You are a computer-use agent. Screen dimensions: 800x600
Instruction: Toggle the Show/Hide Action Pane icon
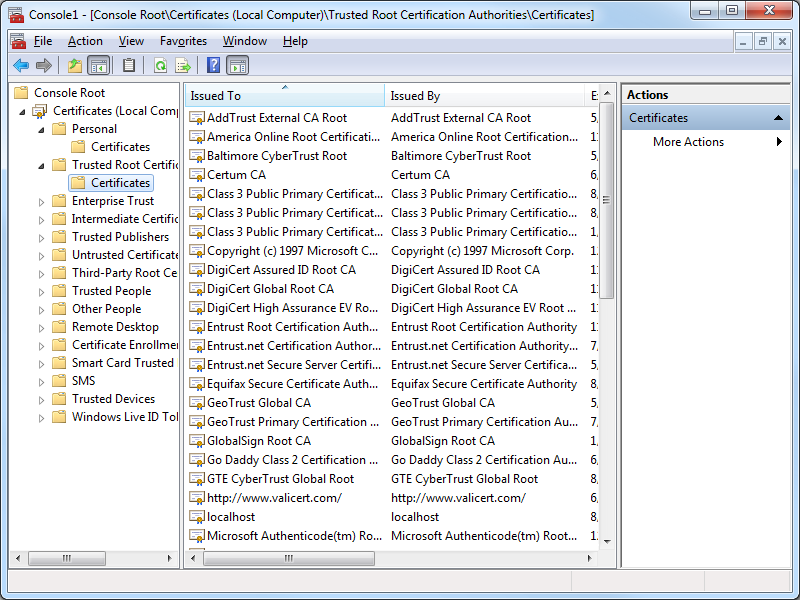[x=237, y=66]
